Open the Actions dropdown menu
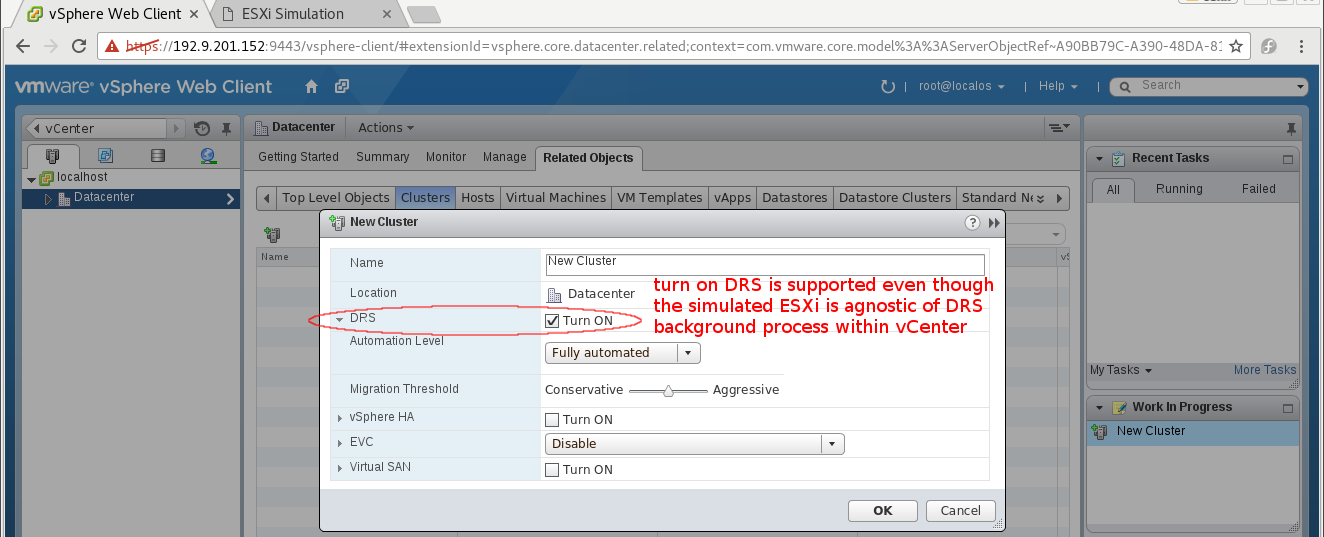This screenshot has height=537, width=1324. pyautogui.click(x=386, y=128)
